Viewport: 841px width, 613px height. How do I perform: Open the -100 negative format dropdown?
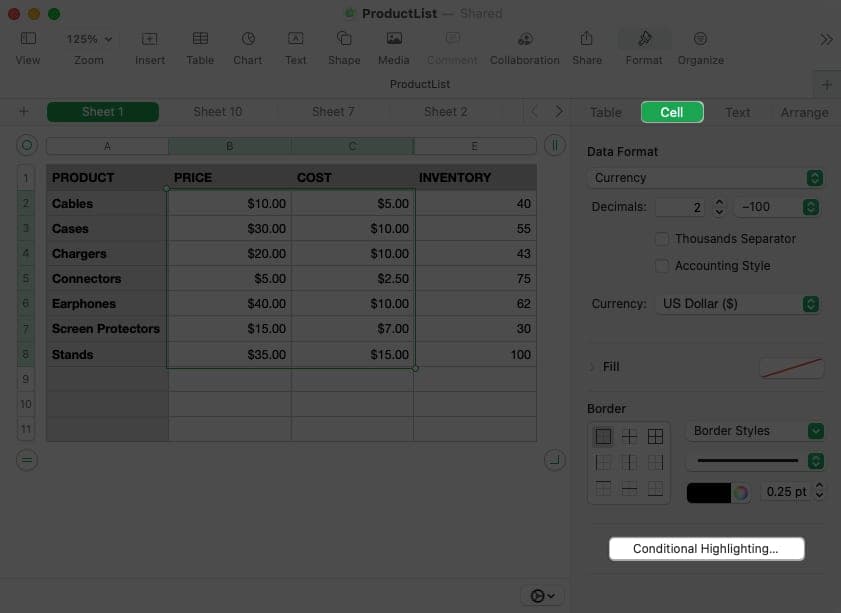(x=777, y=207)
